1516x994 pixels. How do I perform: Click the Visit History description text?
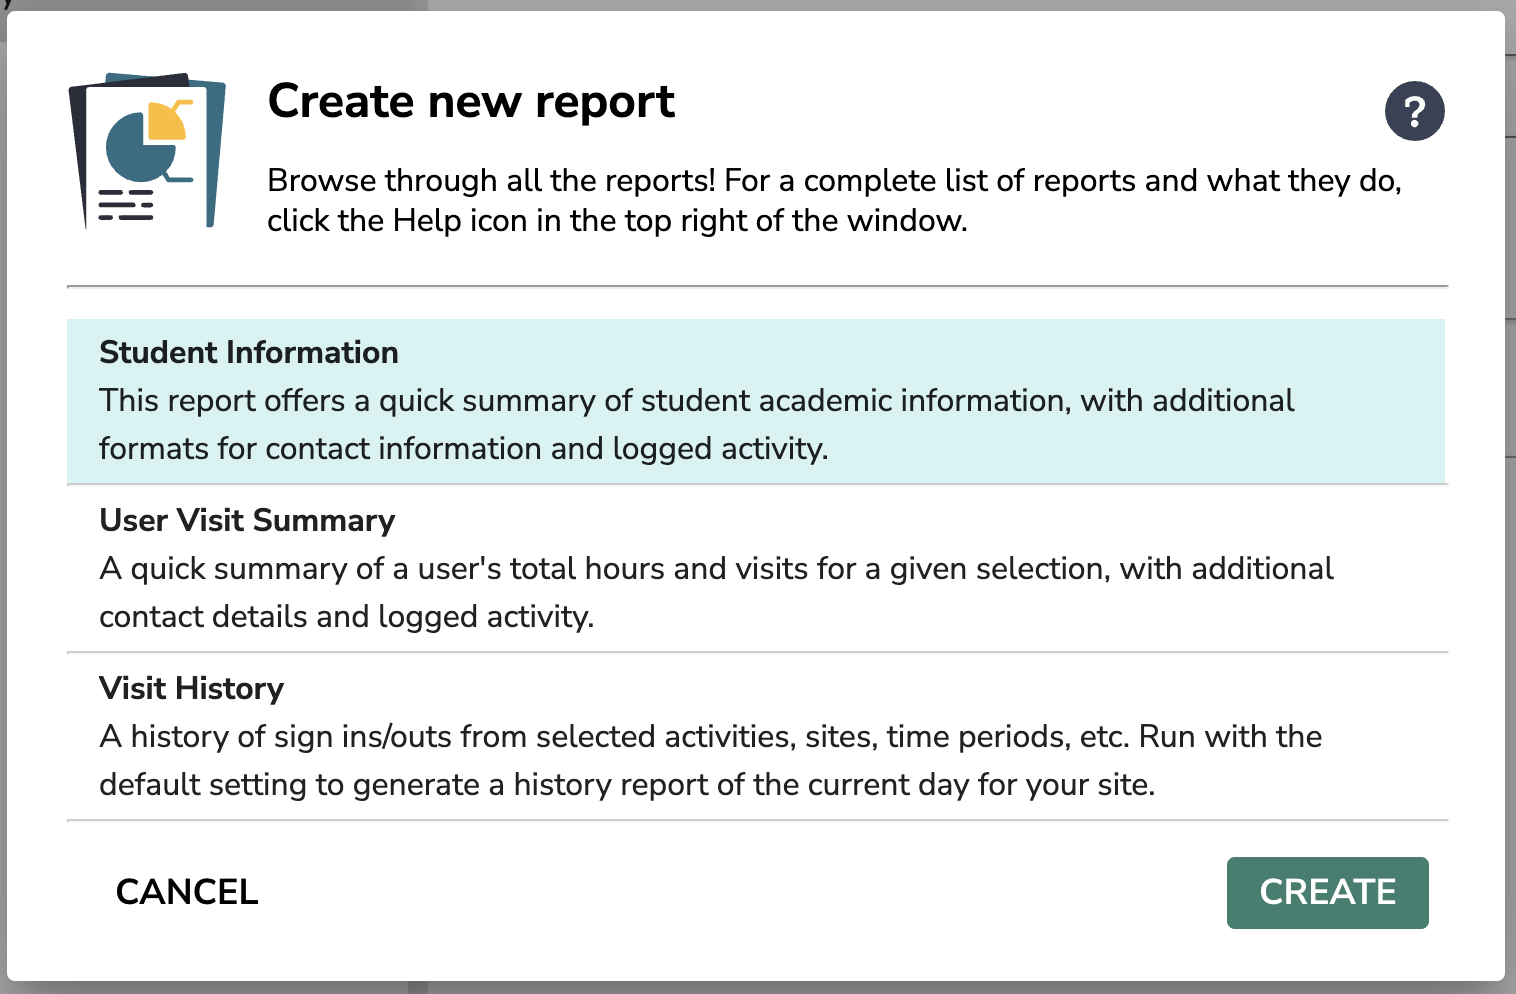click(710, 760)
